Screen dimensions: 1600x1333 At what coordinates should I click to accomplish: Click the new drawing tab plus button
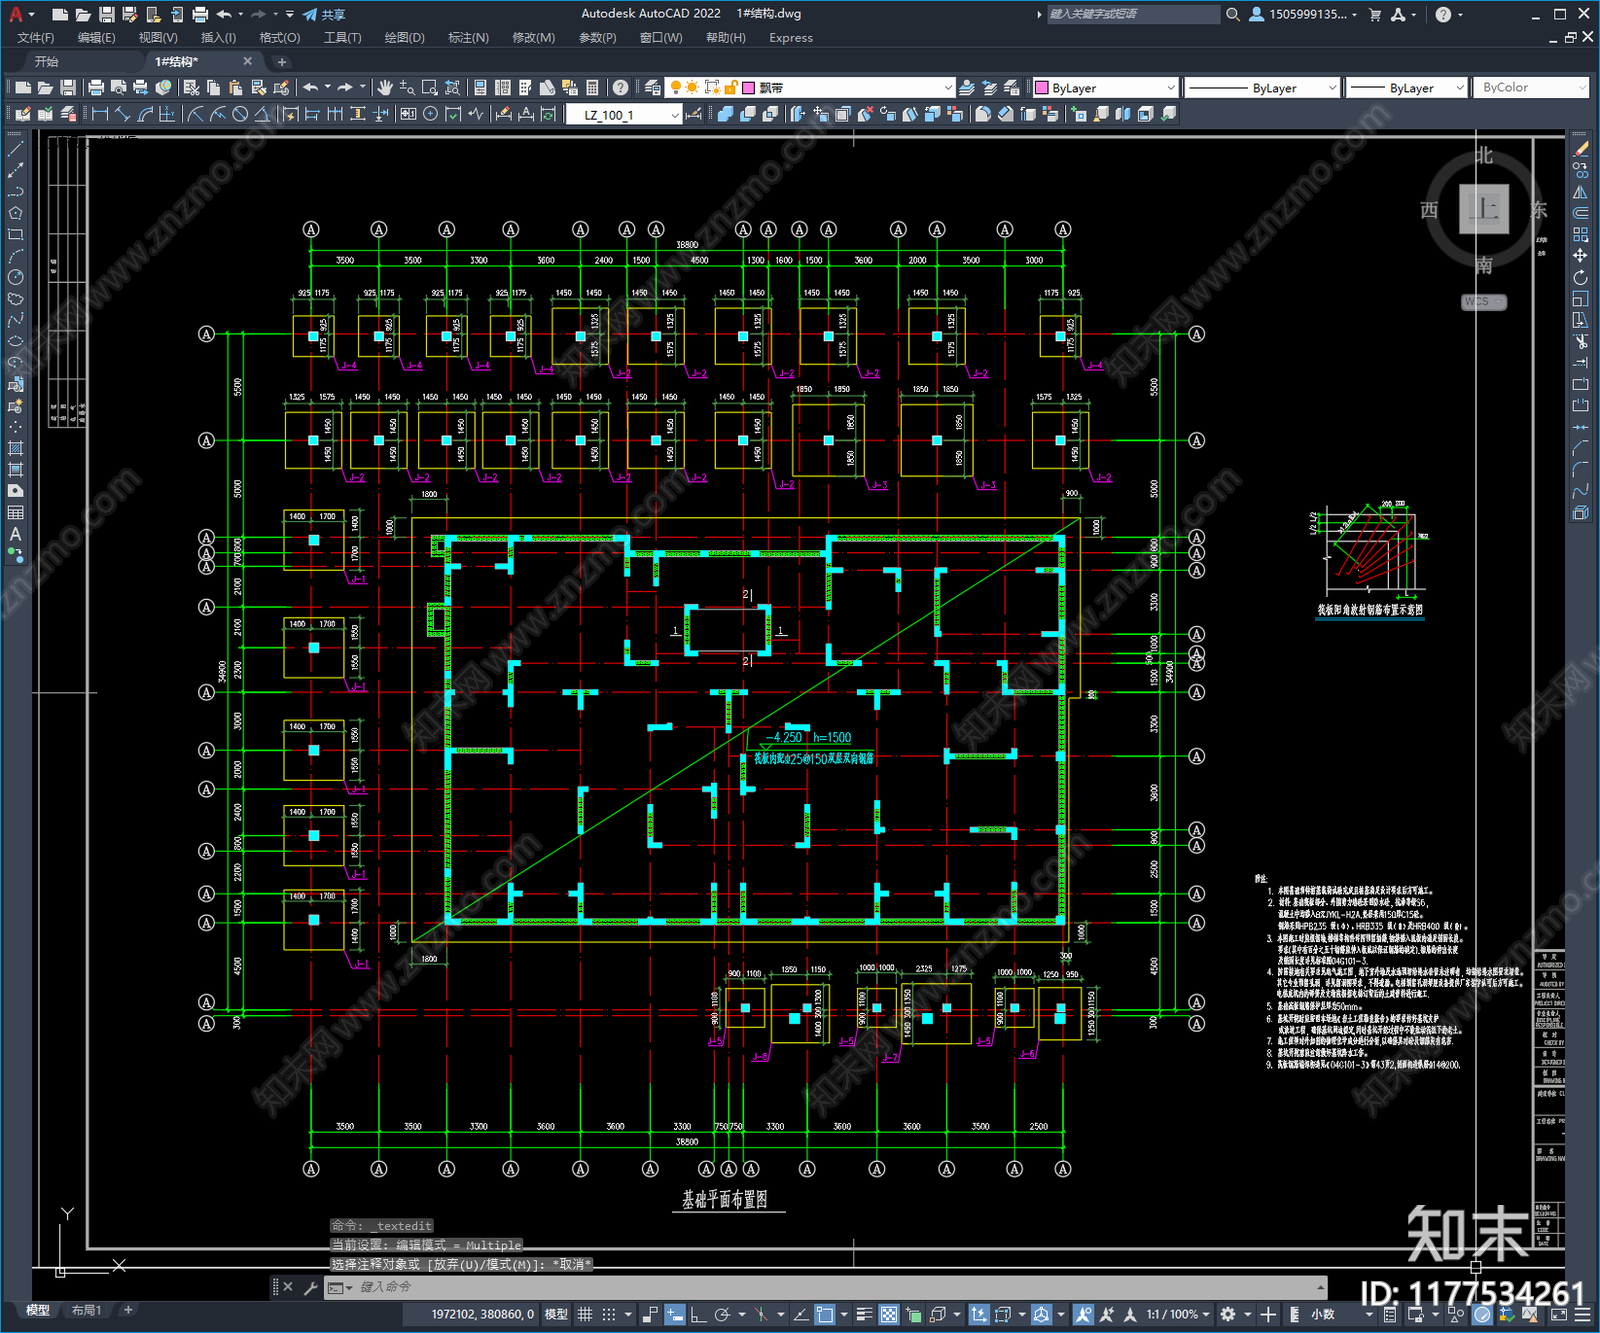pyautogui.click(x=281, y=62)
